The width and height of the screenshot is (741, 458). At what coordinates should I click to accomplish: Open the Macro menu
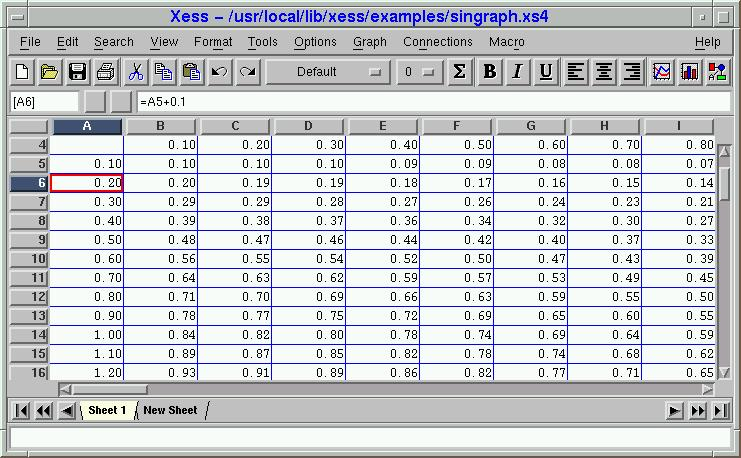pos(507,42)
